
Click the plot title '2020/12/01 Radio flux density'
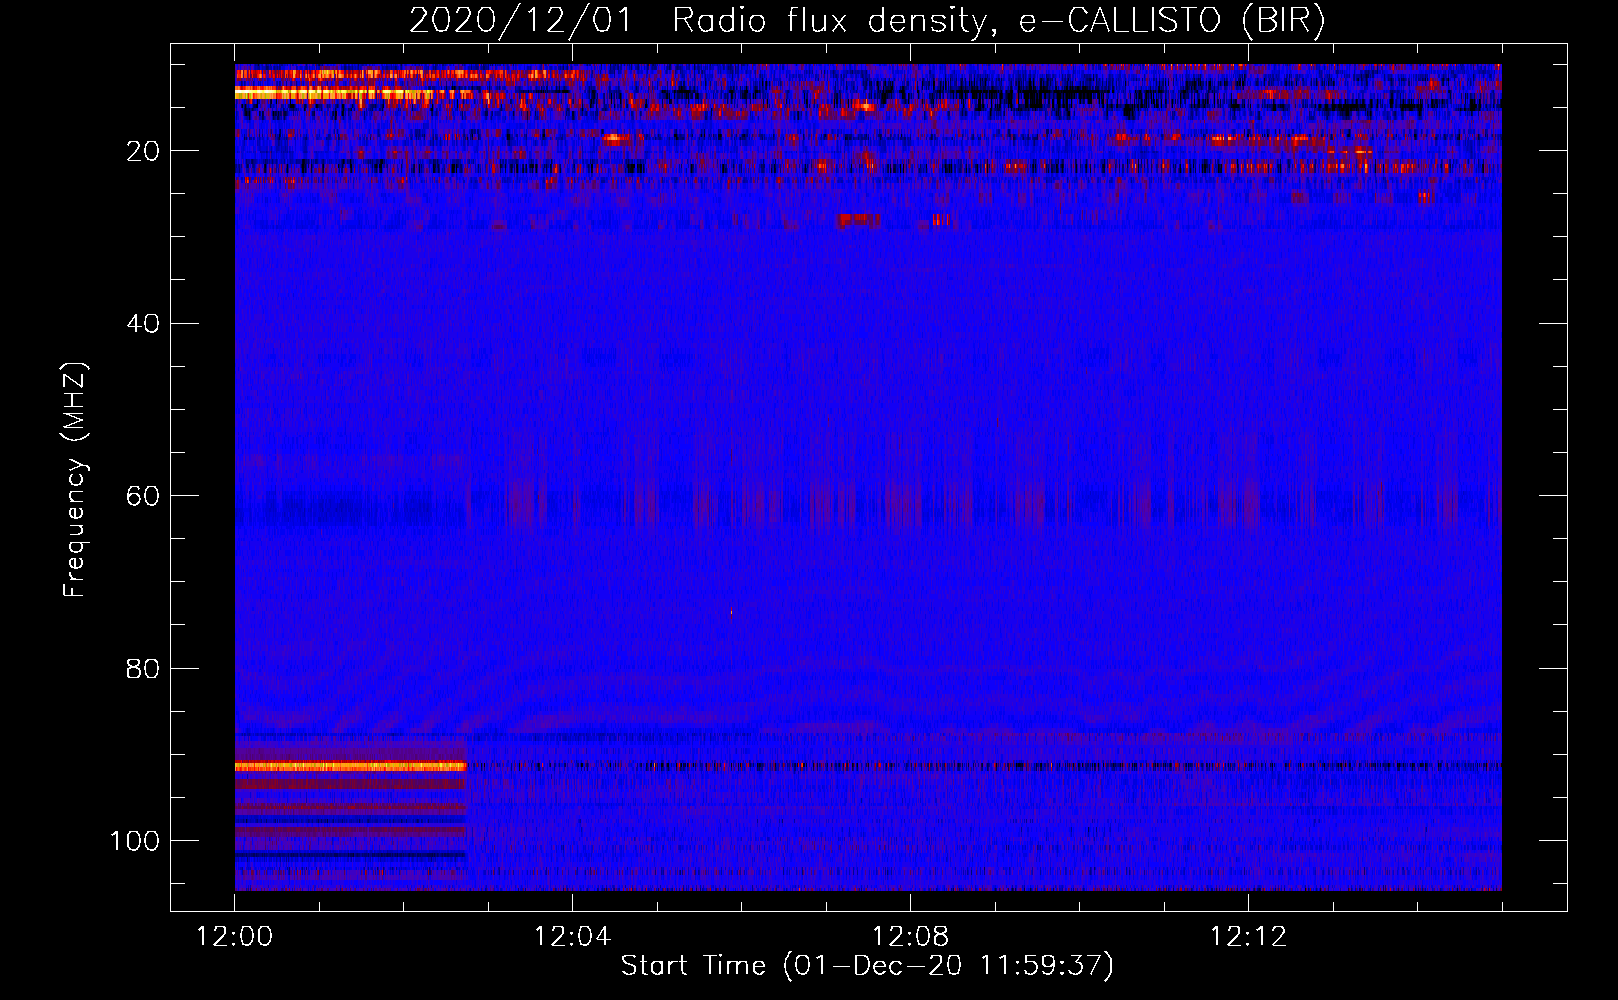[x=699, y=21]
